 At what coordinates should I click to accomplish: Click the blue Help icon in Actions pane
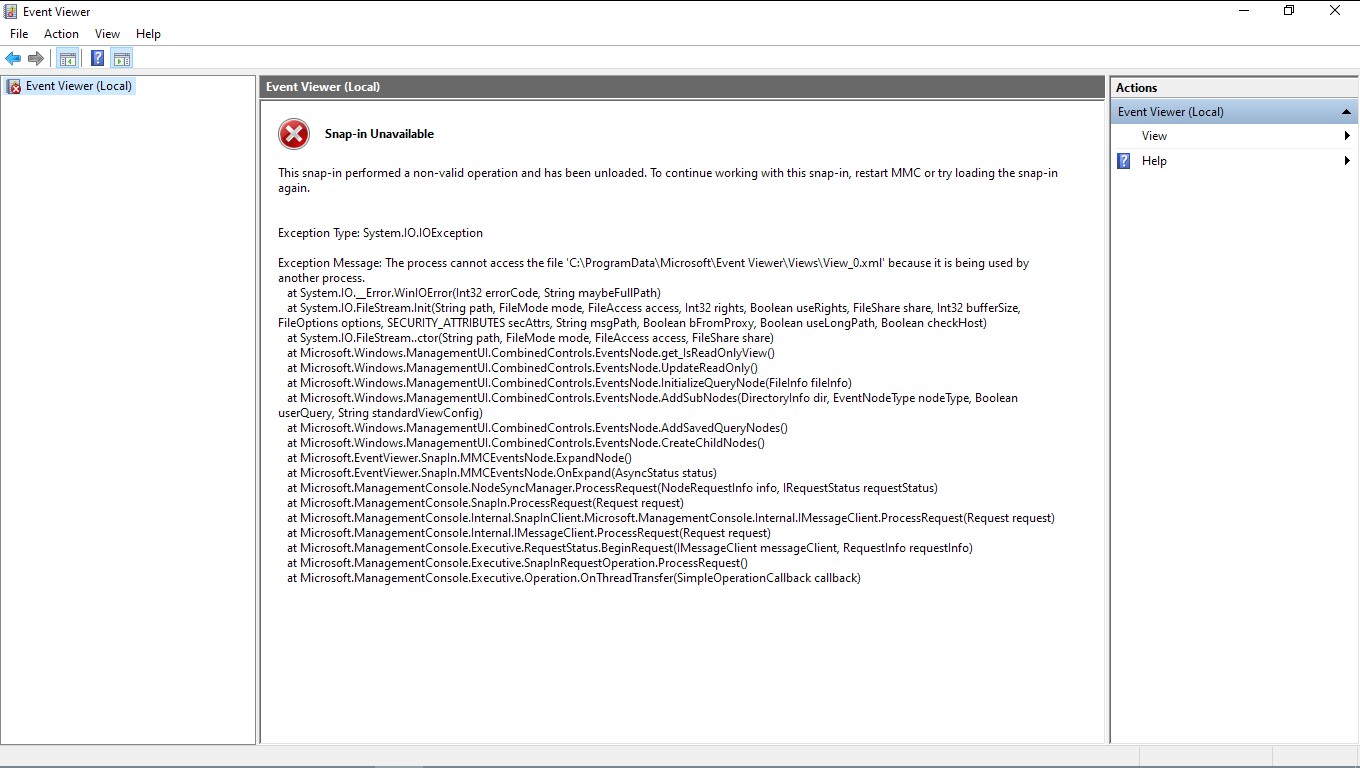(1124, 160)
